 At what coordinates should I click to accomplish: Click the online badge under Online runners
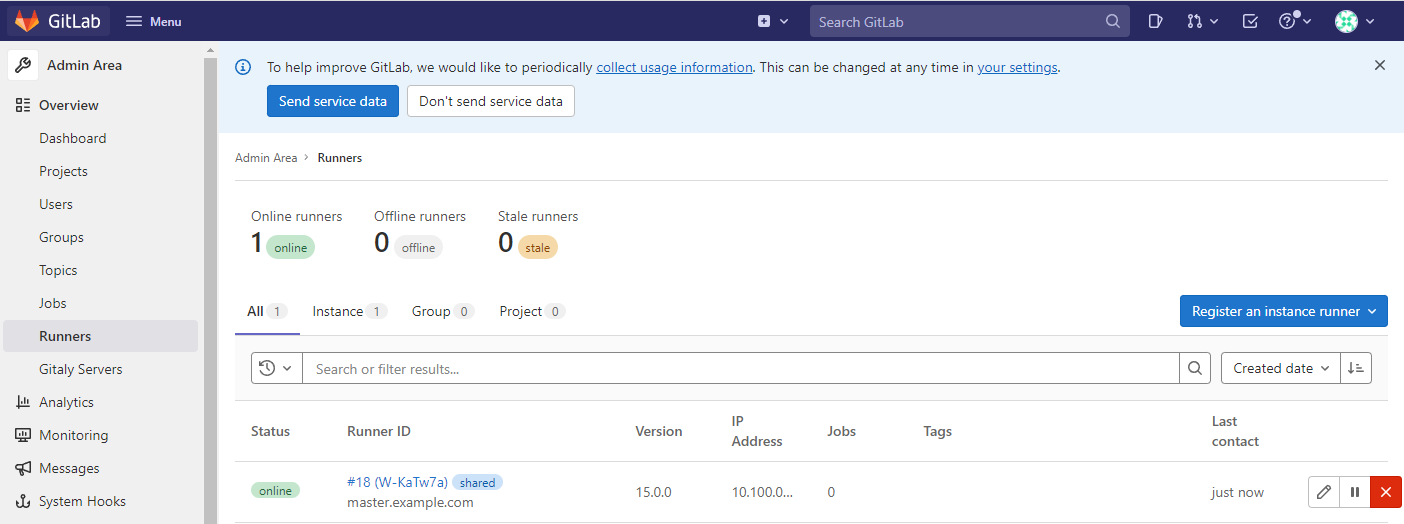tap(291, 247)
